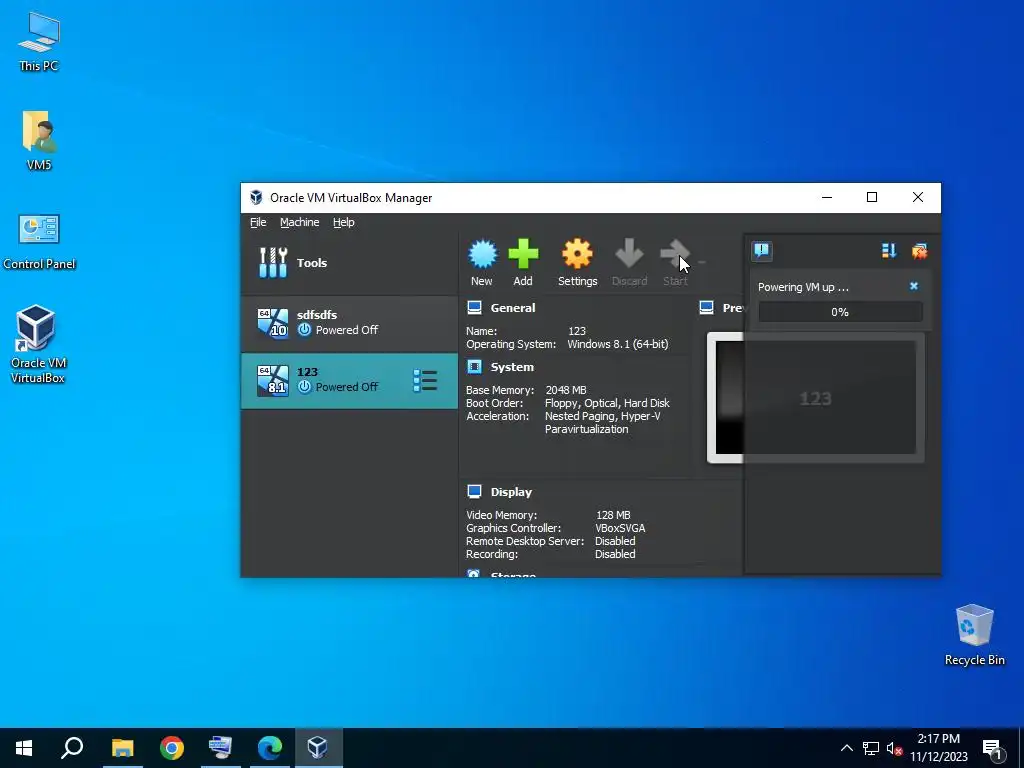Click the VirtualBox icon in the title bar
Screen dimensions: 1024x768
[x=256, y=198]
